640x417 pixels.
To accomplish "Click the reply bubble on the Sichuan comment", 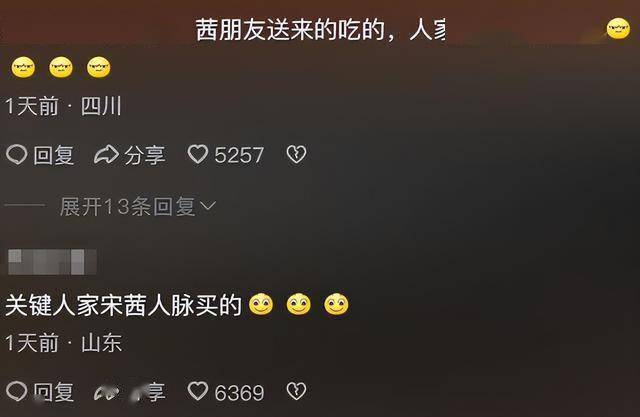I will click(17, 155).
